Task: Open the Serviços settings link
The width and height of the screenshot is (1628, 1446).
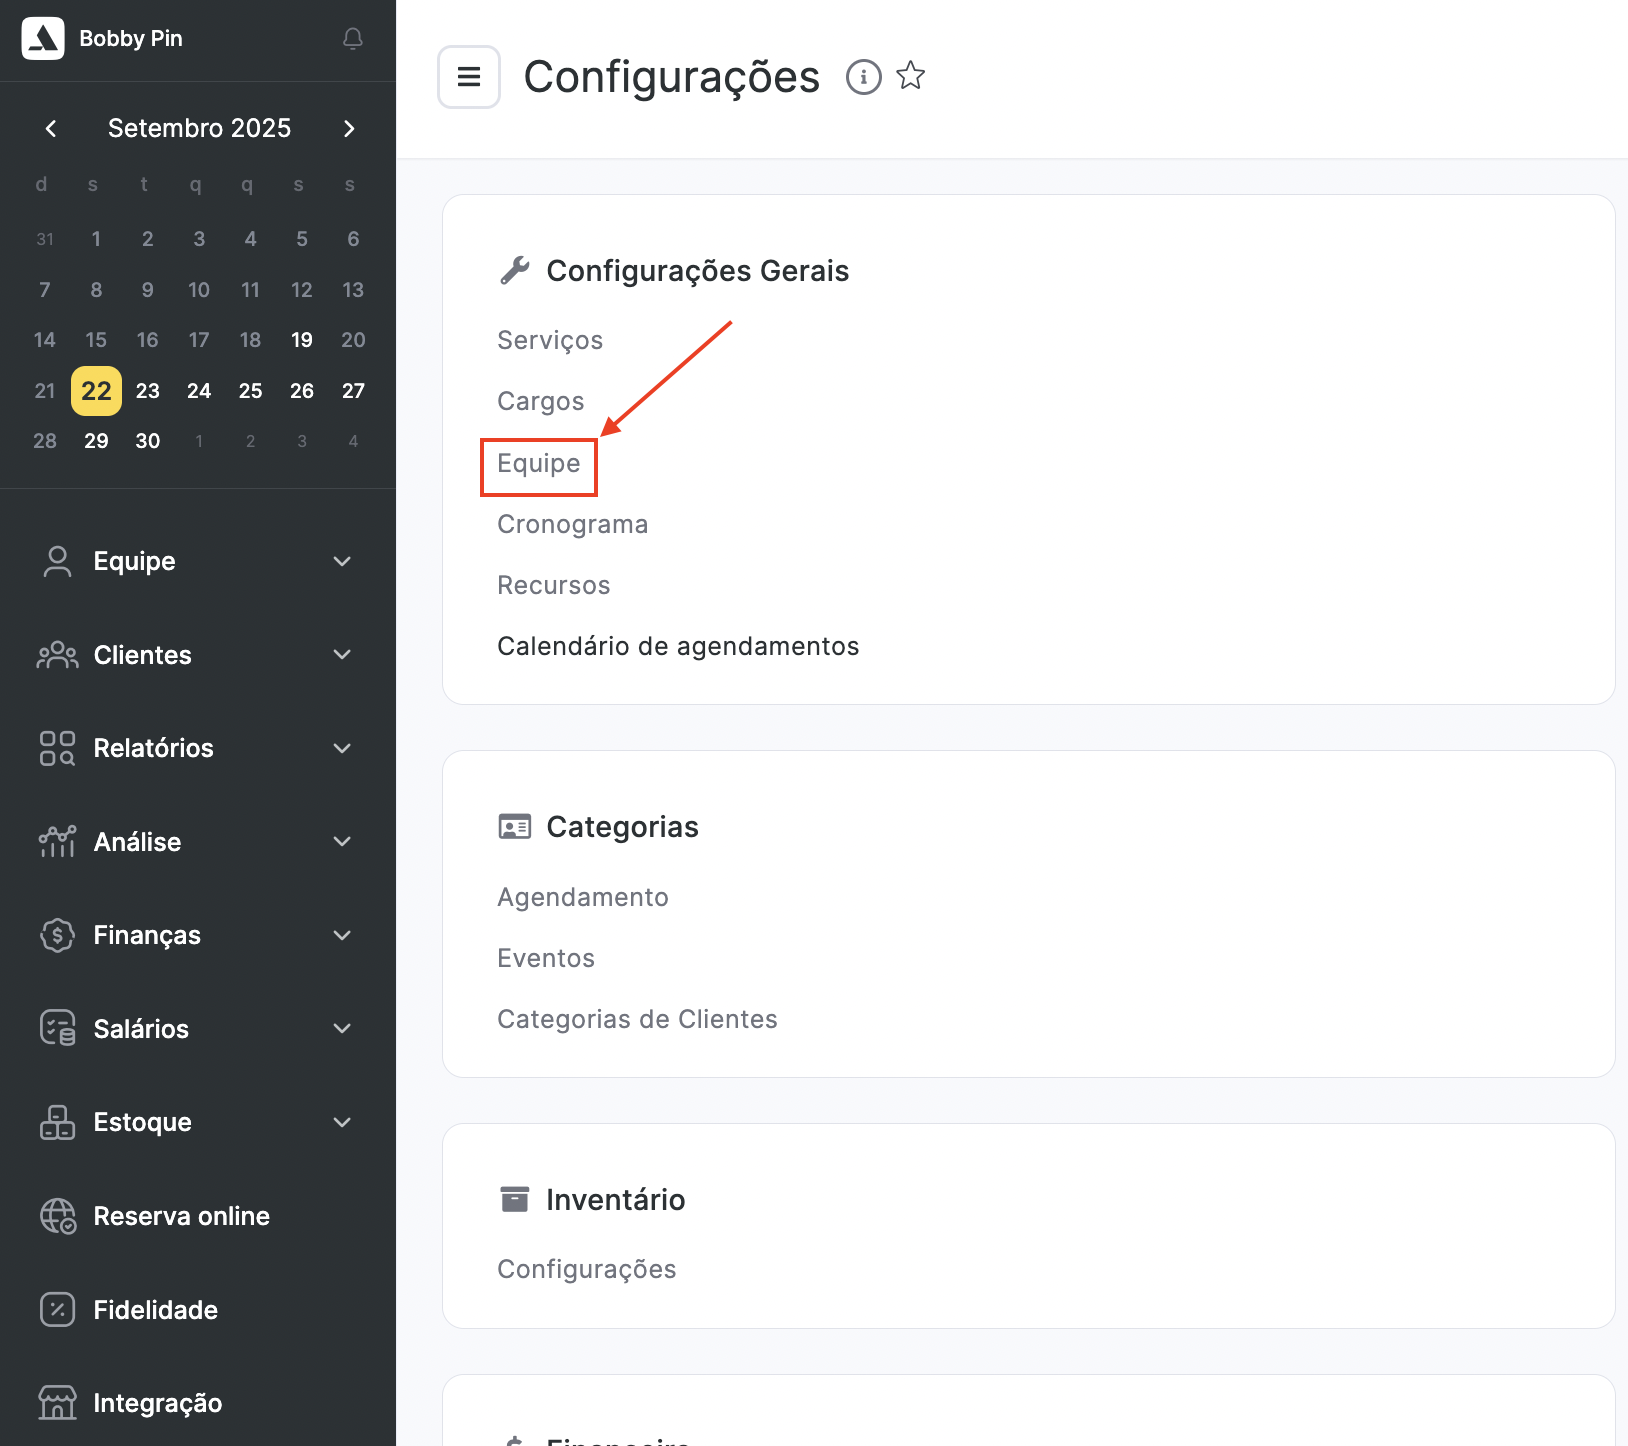Action: pos(549,341)
